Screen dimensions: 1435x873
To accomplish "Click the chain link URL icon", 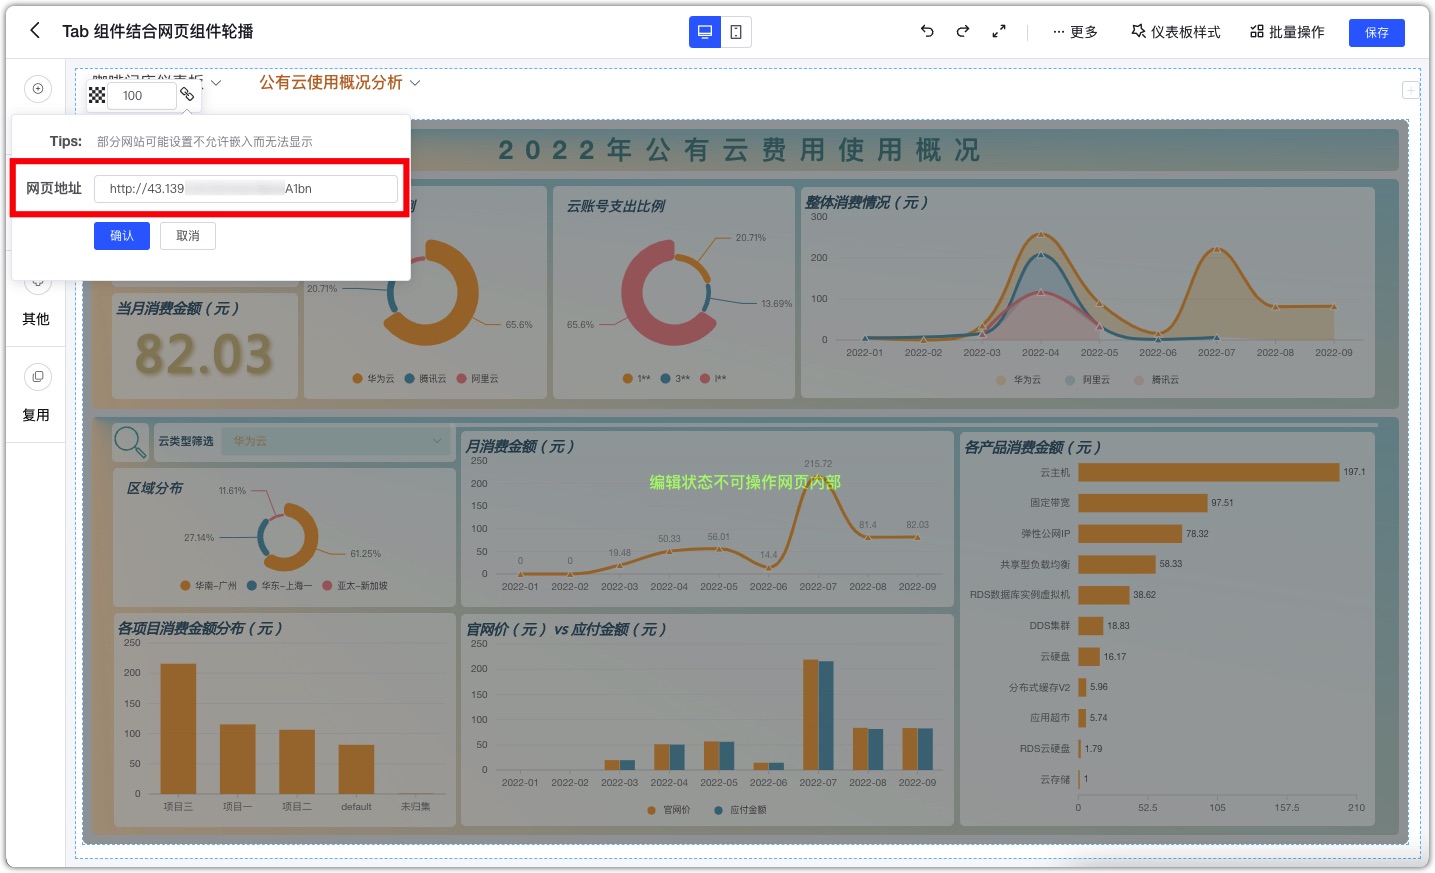I will (187, 94).
